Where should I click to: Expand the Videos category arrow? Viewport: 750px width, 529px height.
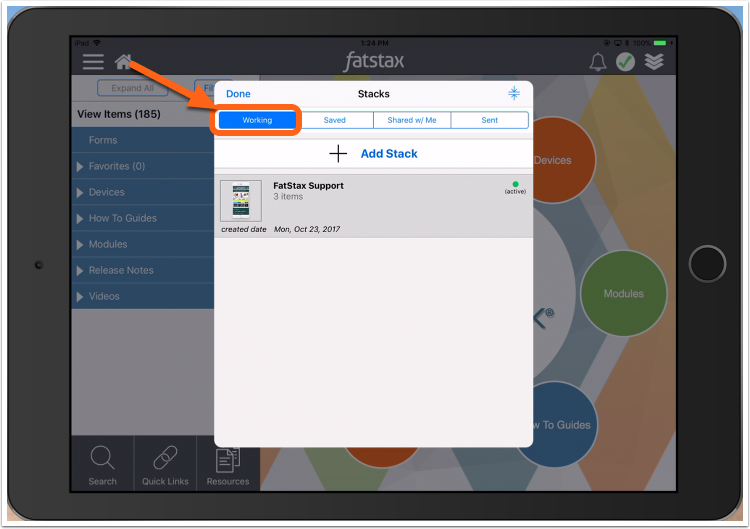click(80, 297)
